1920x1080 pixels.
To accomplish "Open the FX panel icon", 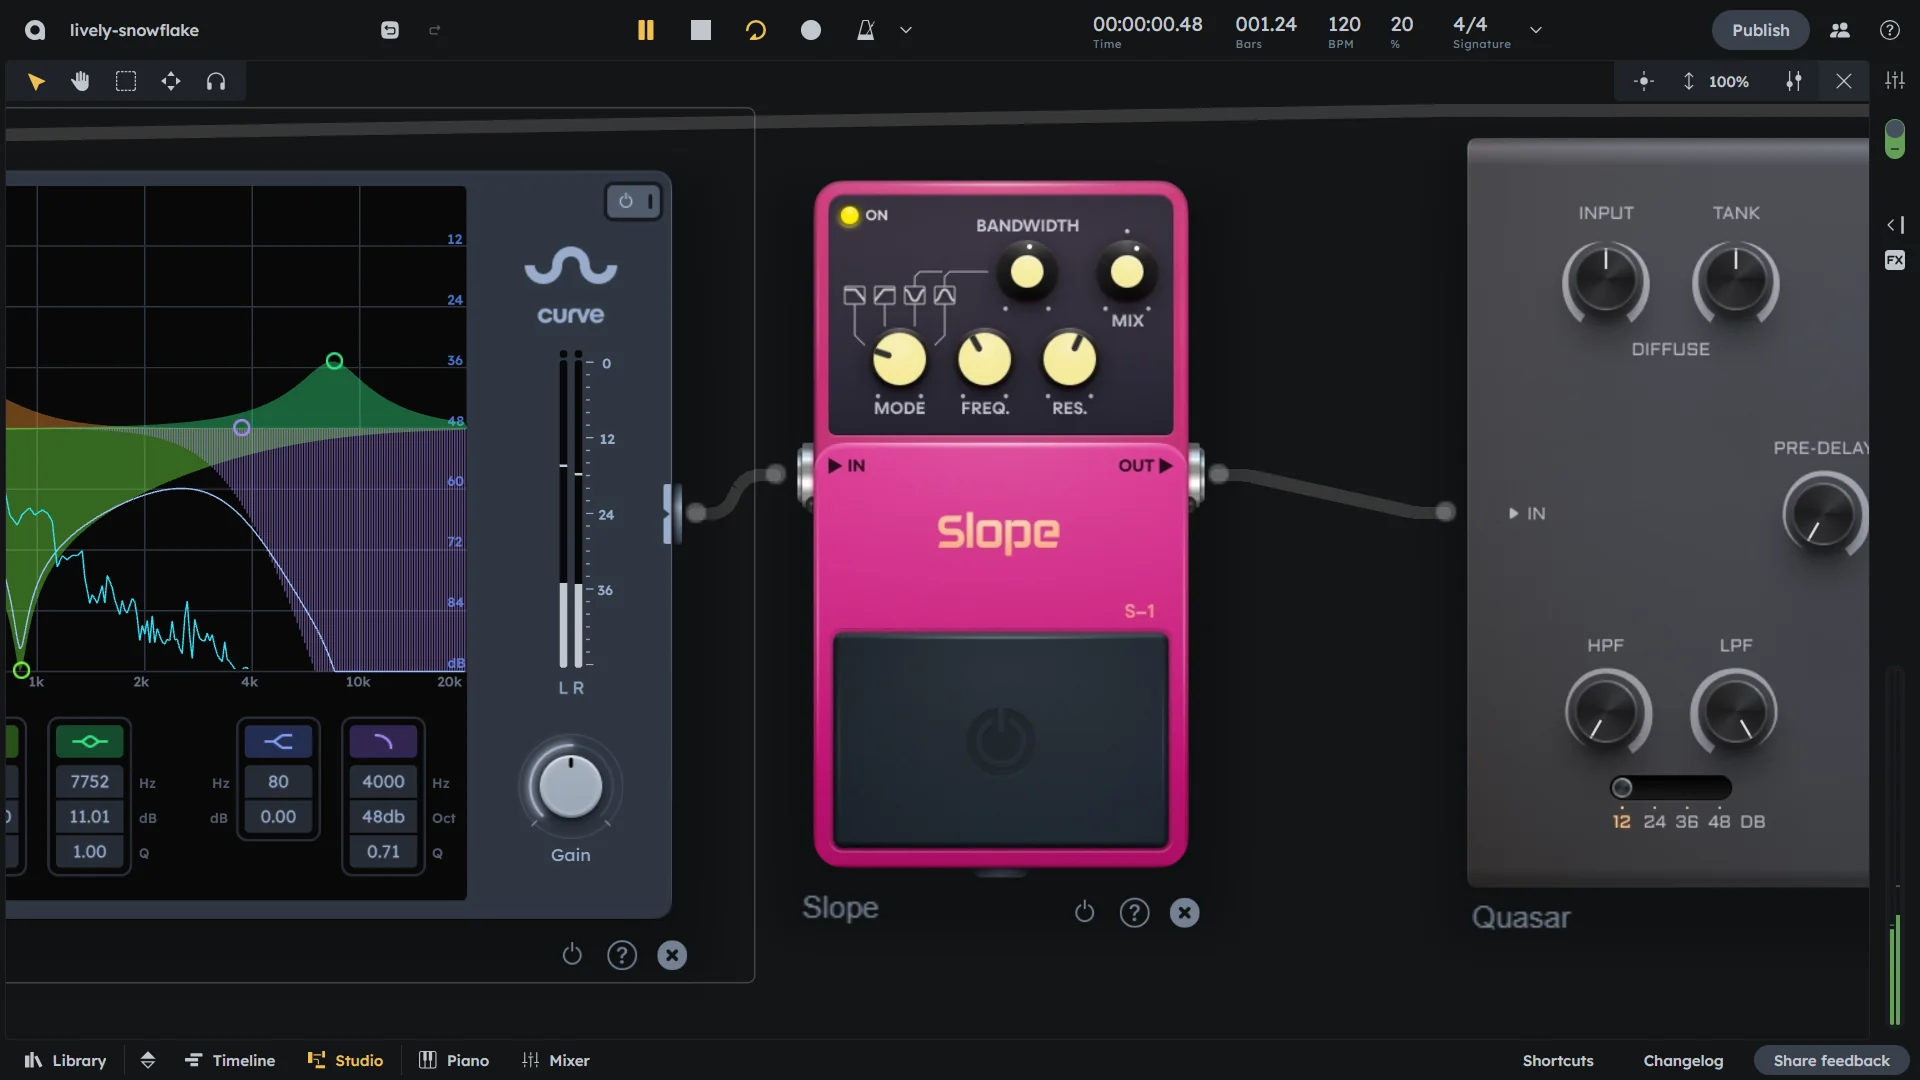I will click(1894, 260).
